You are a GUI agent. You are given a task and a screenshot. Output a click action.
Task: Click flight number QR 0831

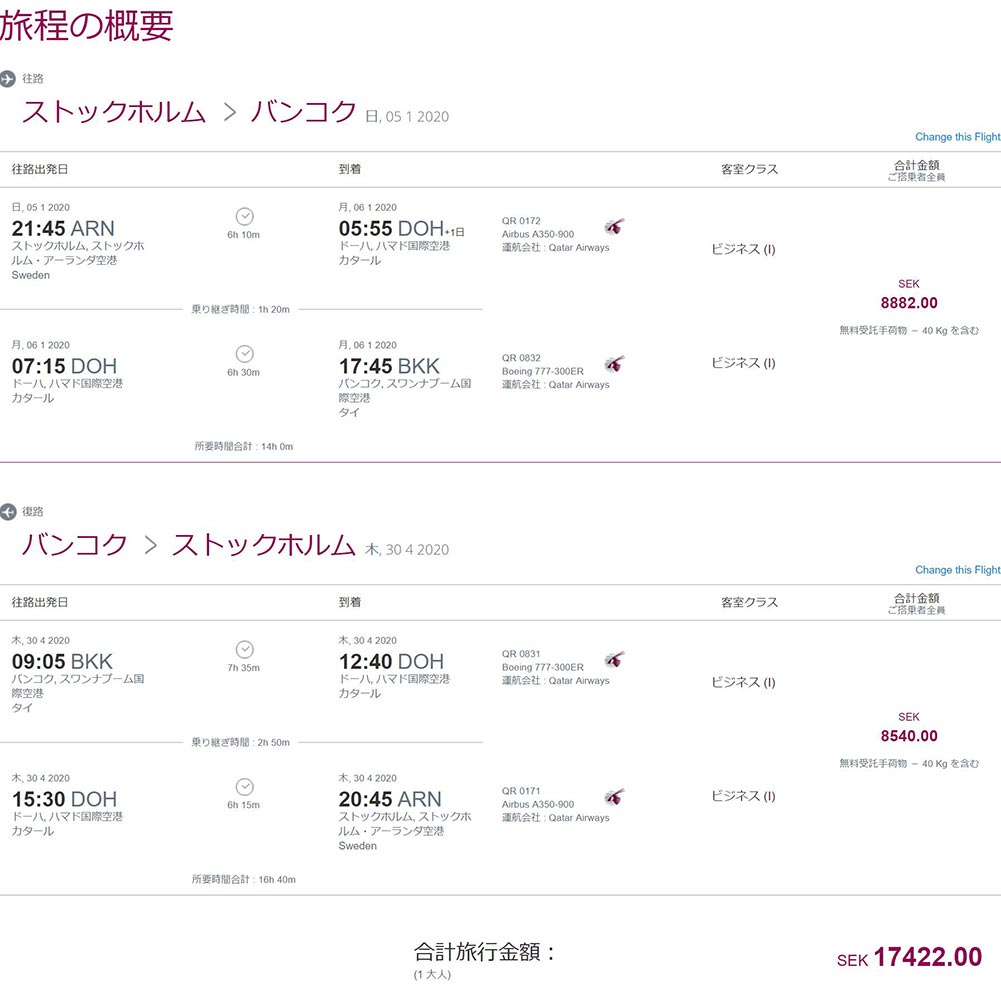pyautogui.click(x=521, y=654)
